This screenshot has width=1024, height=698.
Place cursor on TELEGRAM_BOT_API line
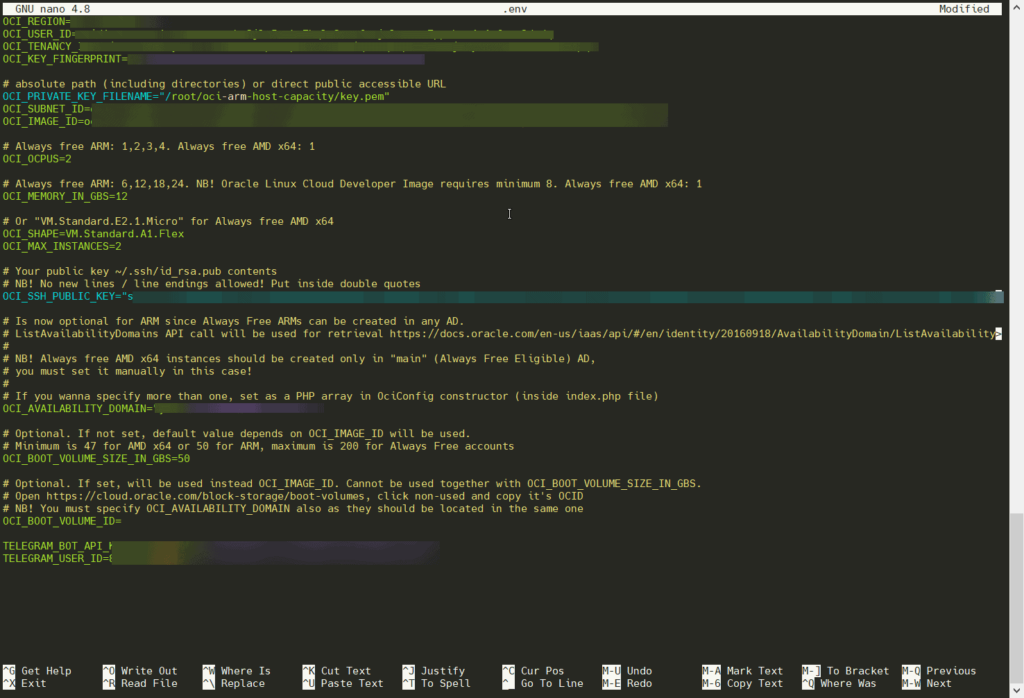point(221,546)
